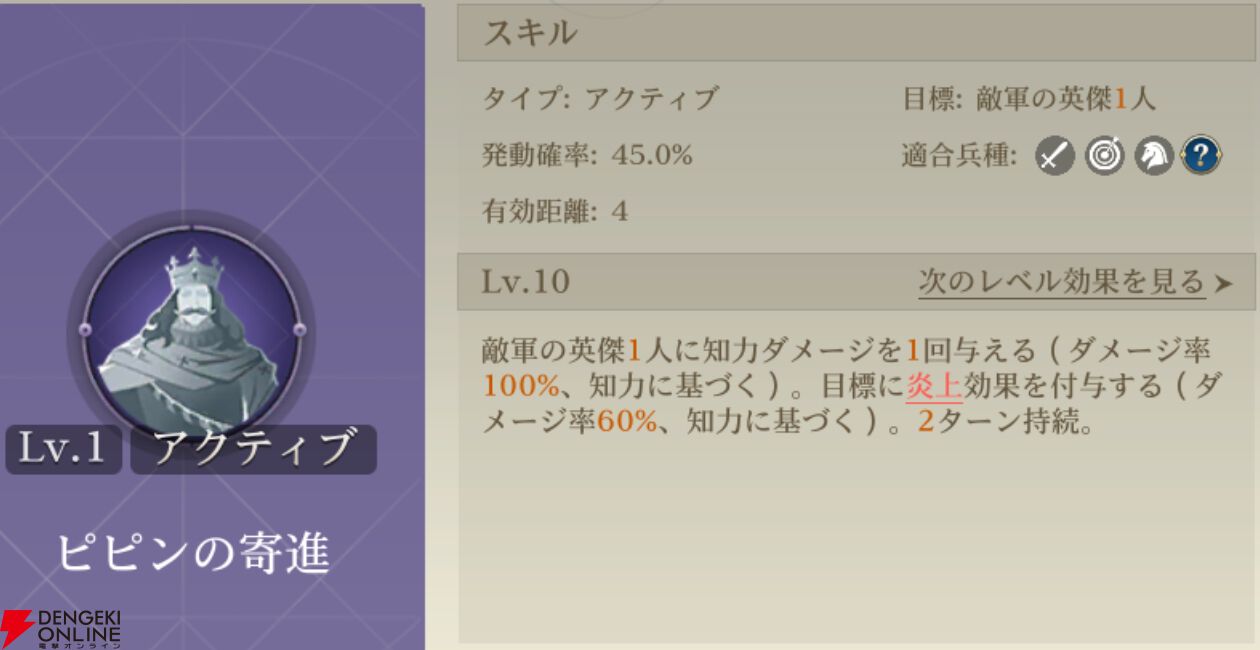Tap the ピピンの寄進 skill name
Viewport: 1260px width, 650px height.
coord(192,552)
